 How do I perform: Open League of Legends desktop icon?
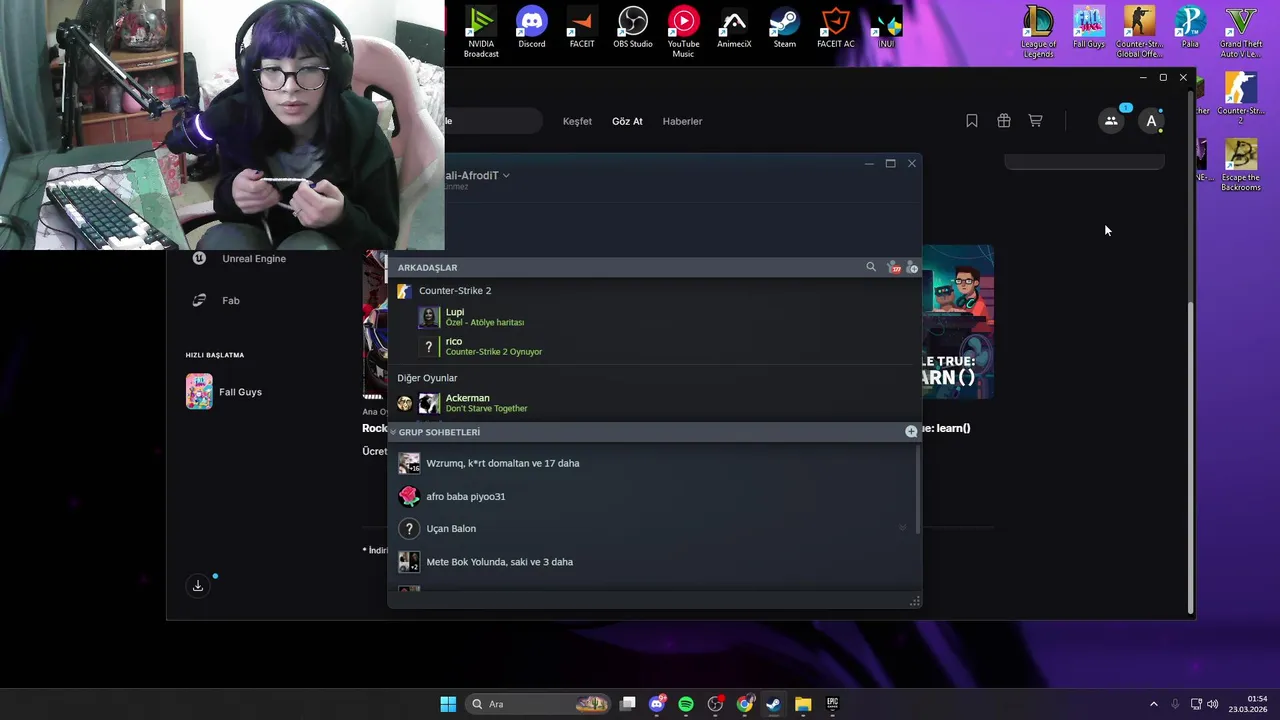pos(1038,31)
